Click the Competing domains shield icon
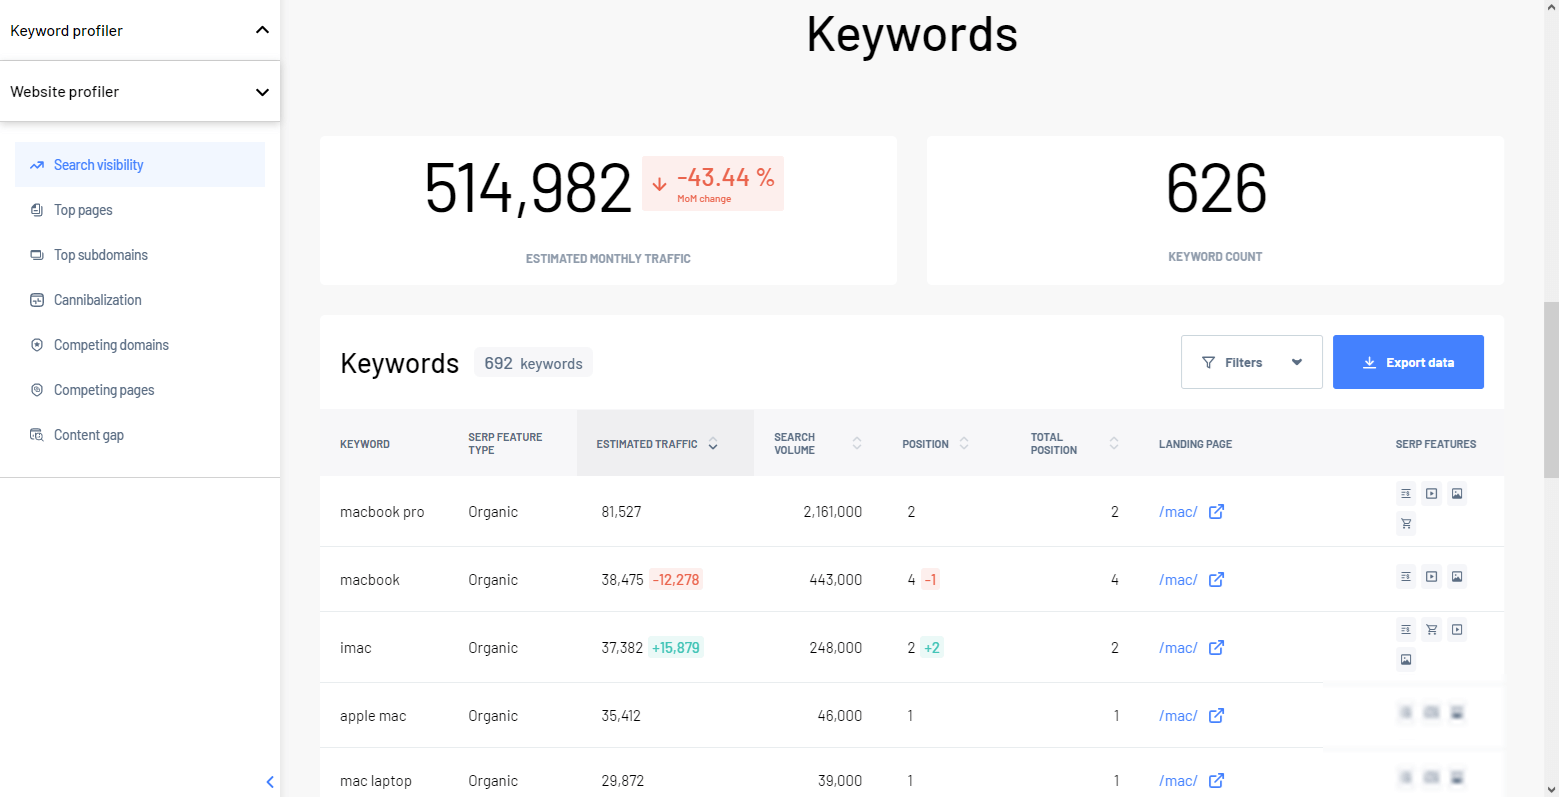The height and width of the screenshot is (797, 1559). click(37, 345)
